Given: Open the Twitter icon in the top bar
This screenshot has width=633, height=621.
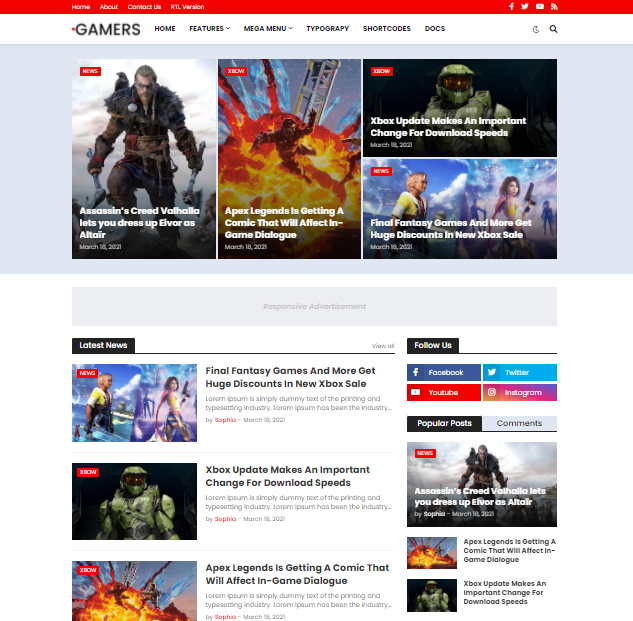Looking at the screenshot, I should [525, 6].
